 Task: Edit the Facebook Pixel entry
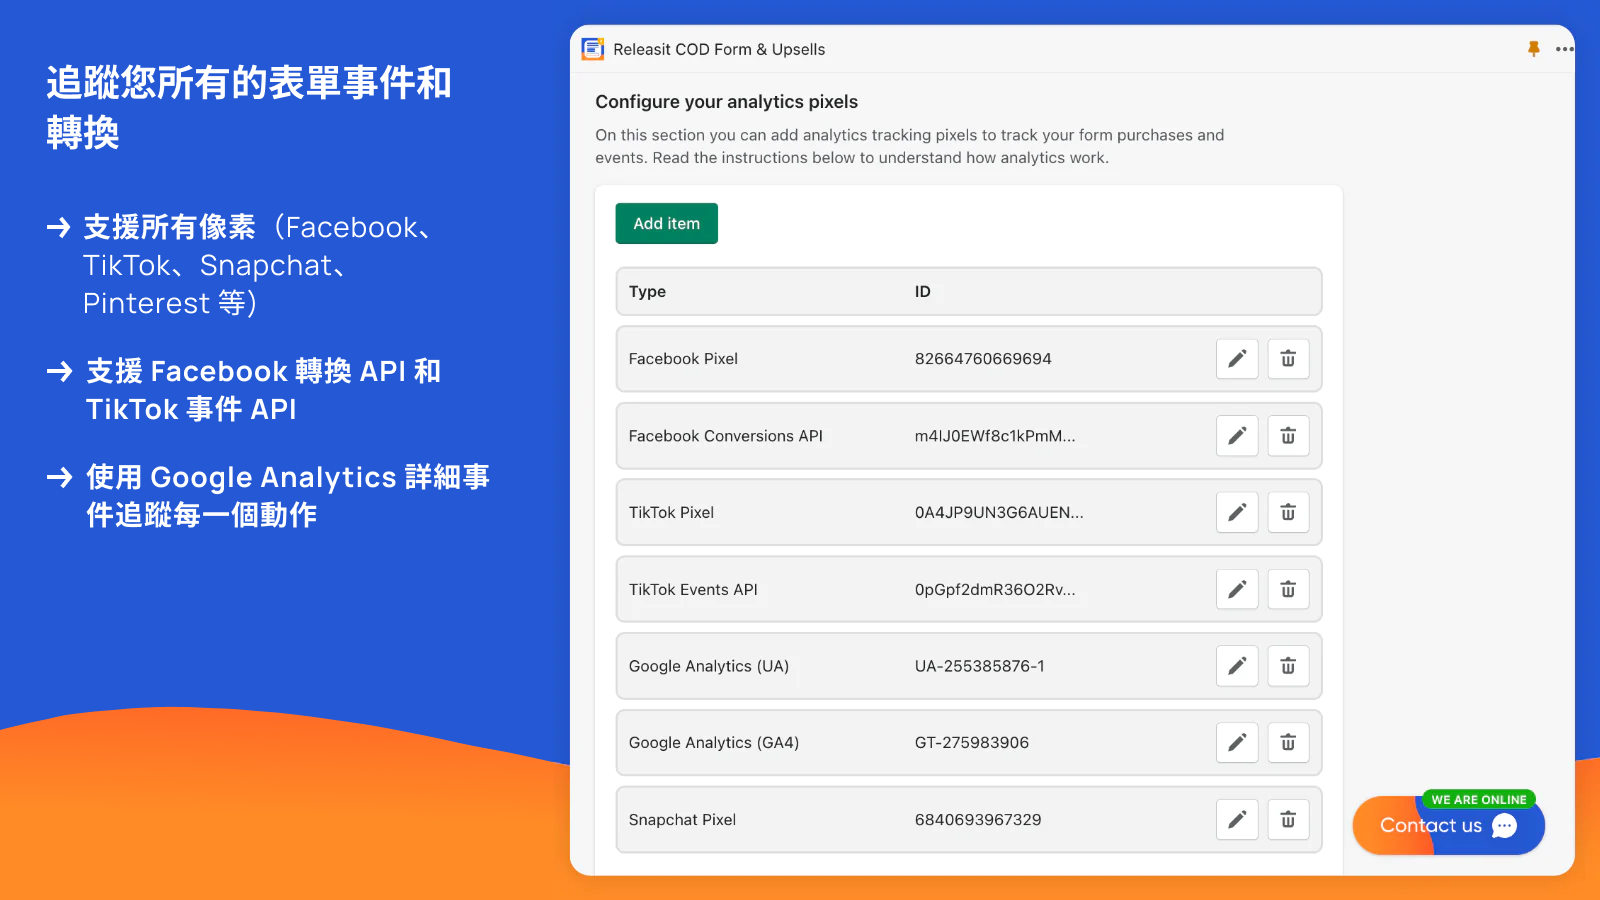(x=1237, y=359)
